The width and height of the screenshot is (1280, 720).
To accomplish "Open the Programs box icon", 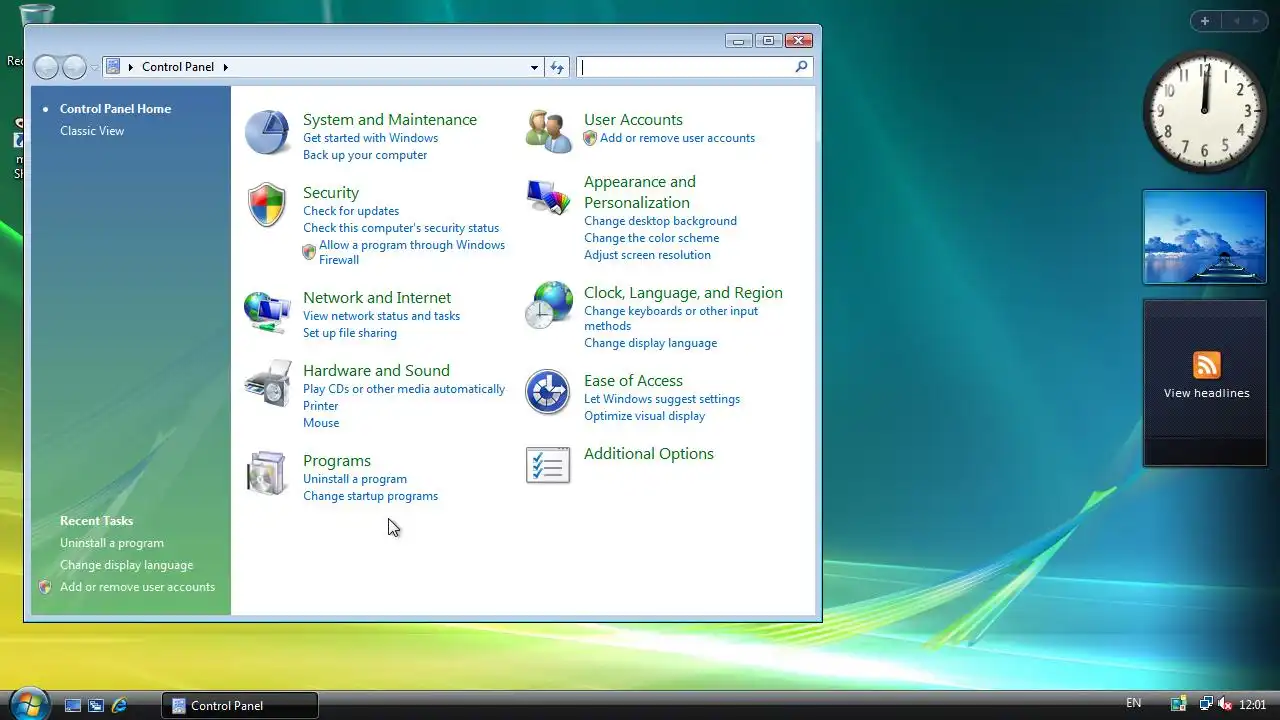I will [x=267, y=473].
